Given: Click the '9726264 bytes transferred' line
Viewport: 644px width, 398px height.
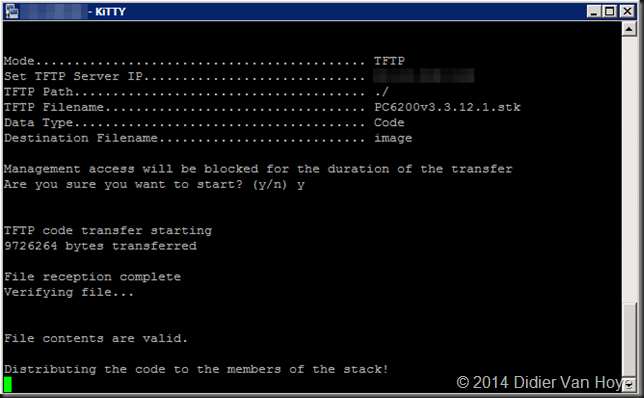Looking at the screenshot, I should (101, 246).
